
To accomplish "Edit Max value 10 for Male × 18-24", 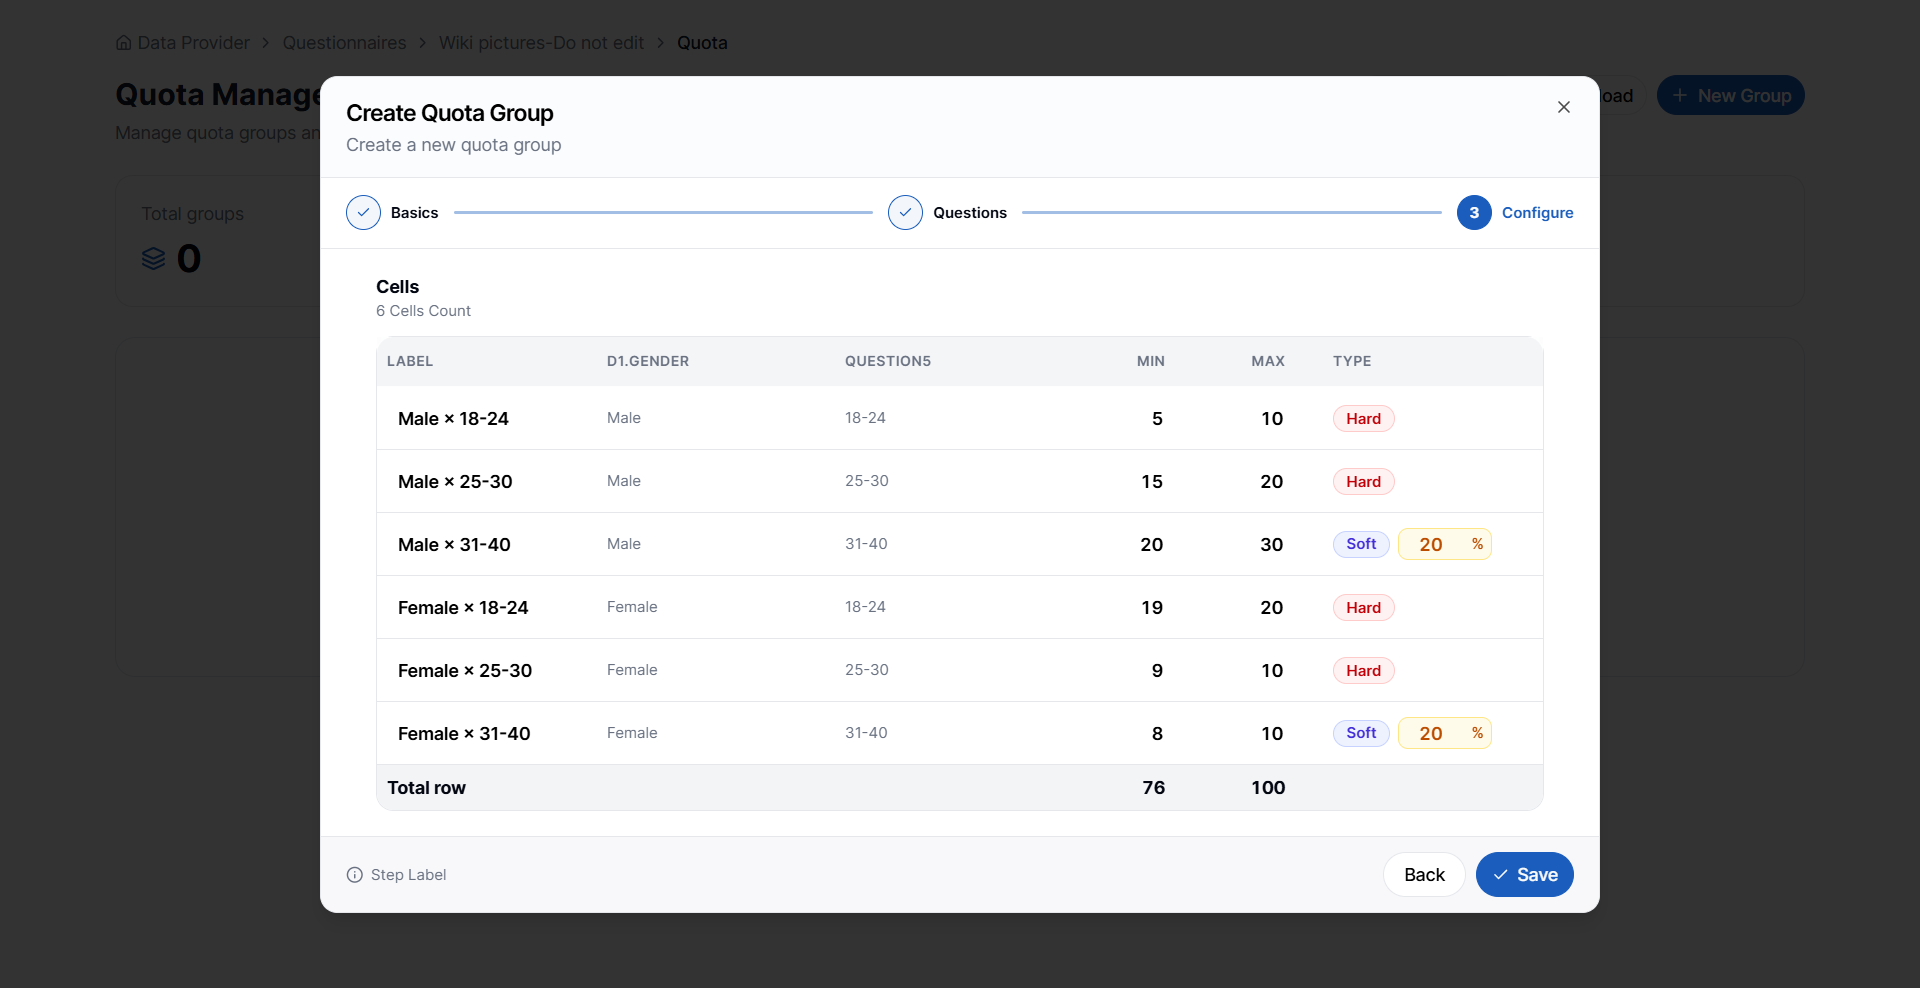I will 1272,419.
